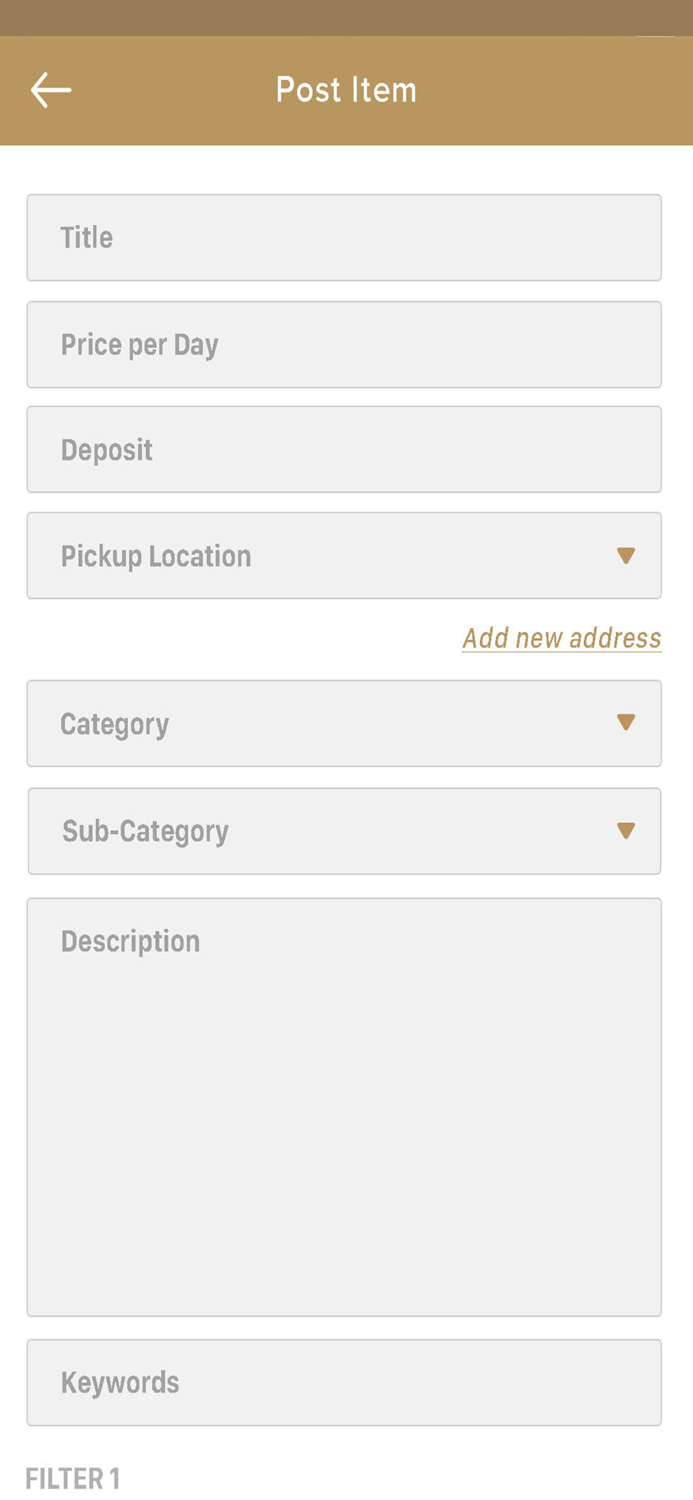Click the Category dropdown triangle icon
This screenshot has height=1500, width=693.
pyautogui.click(x=626, y=723)
